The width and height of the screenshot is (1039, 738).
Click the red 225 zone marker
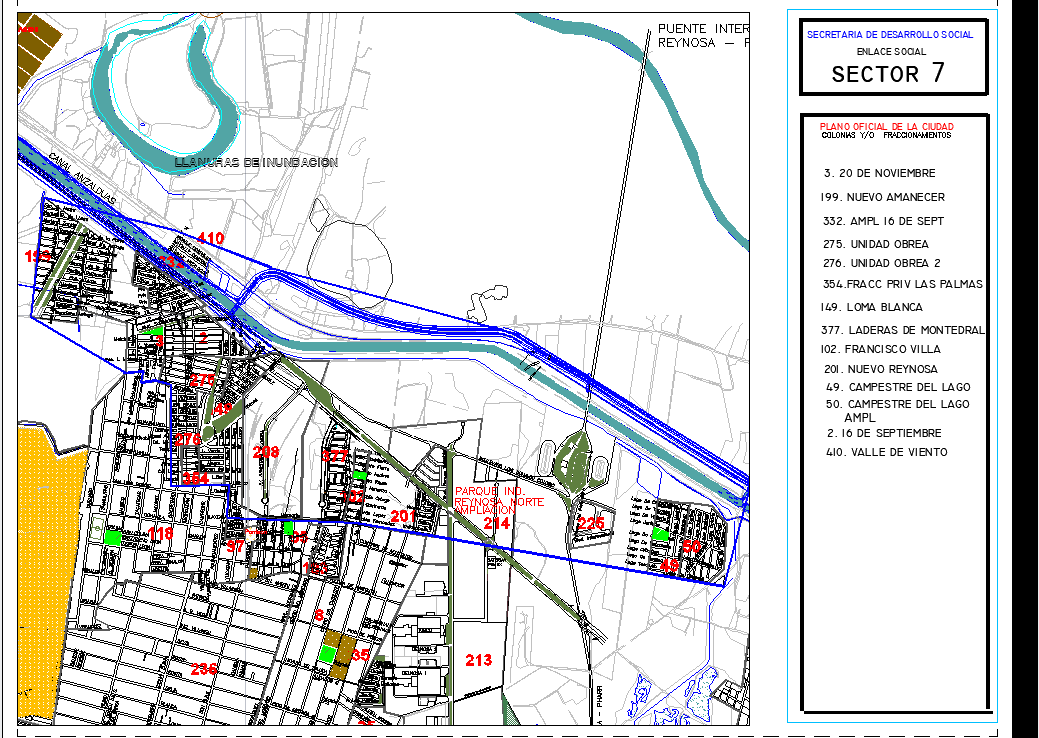[x=591, y=523]
